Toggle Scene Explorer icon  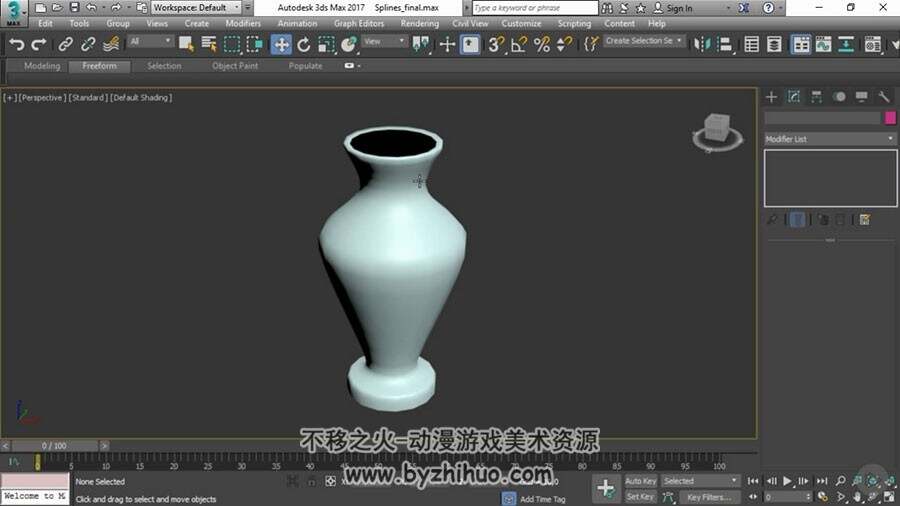(x=751, y=44)
